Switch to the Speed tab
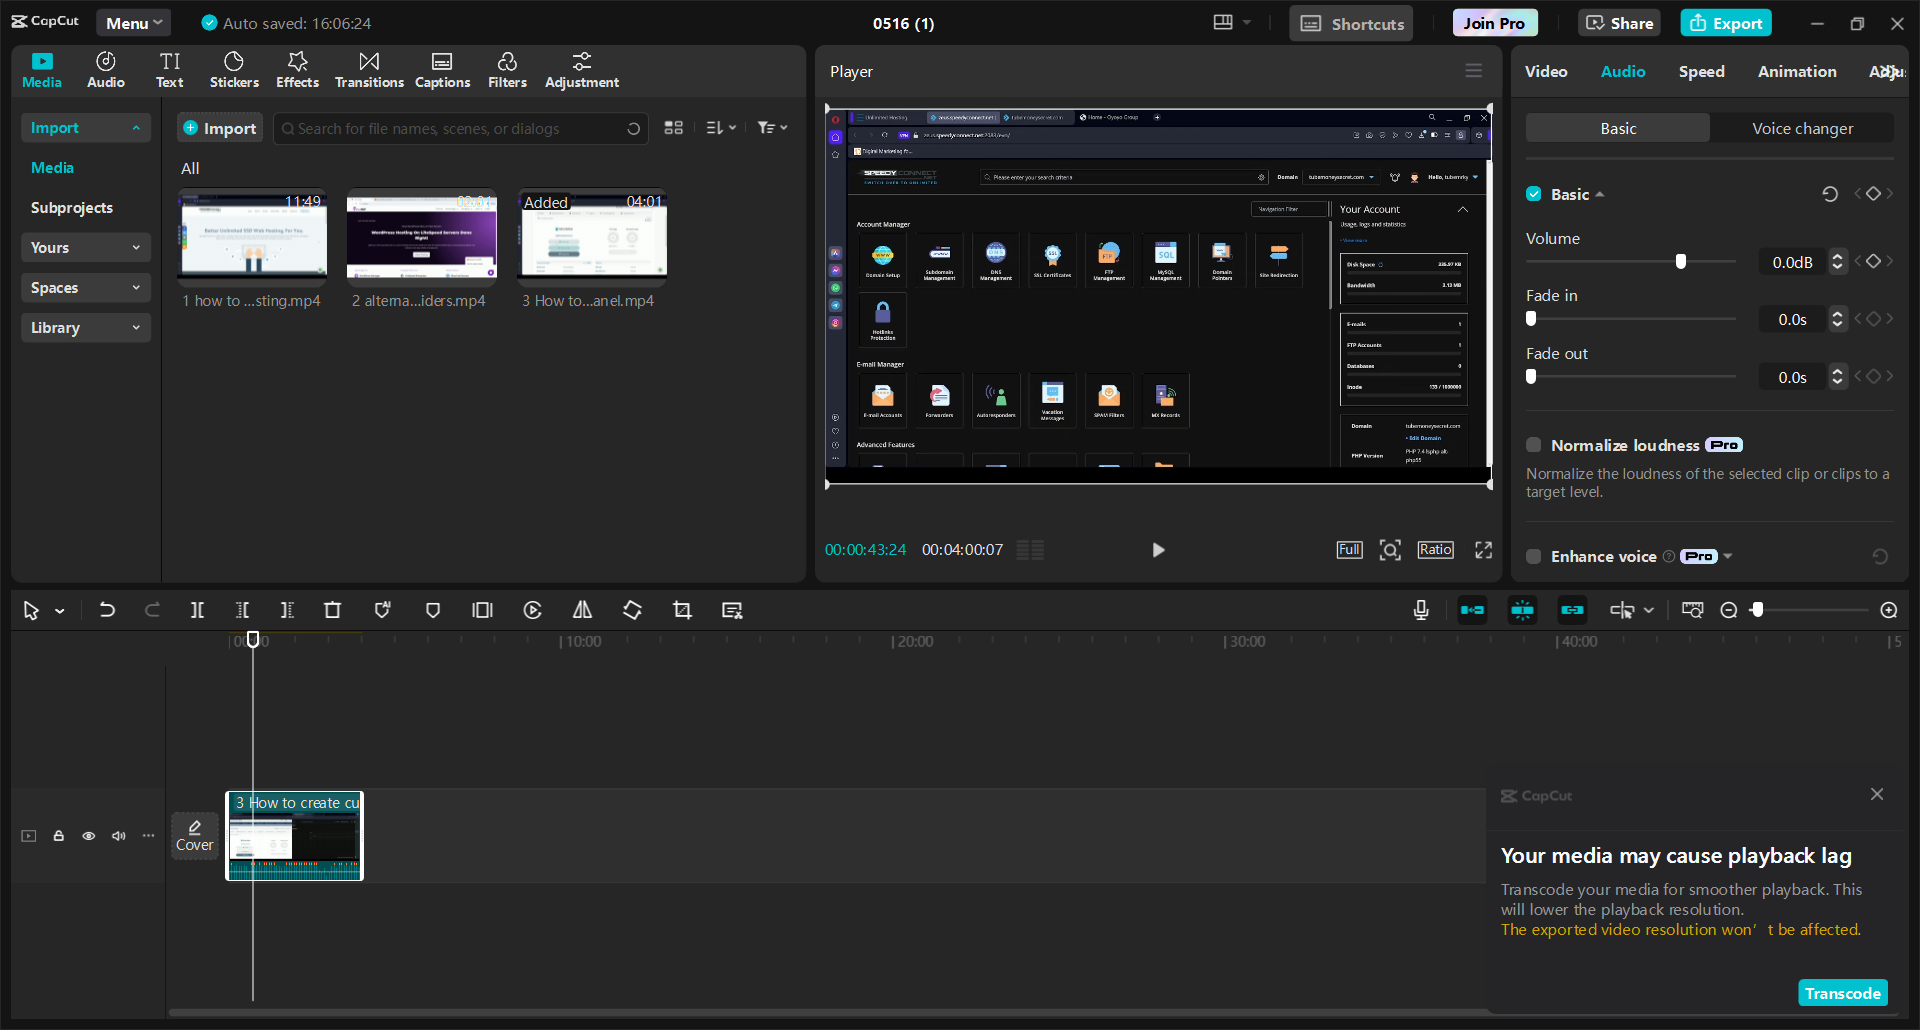Image resolution: width=1920 pixels, height=1030 pixels. [x=1701, y=71]
